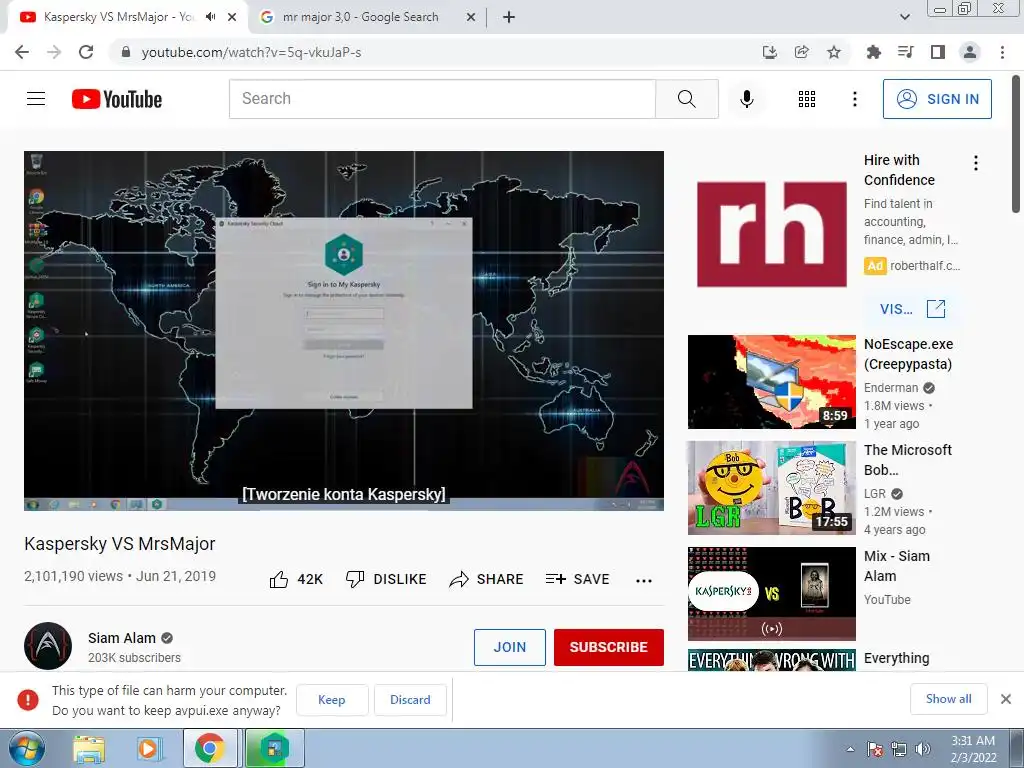Open the Siam Alam channel name
The height and width of the screenshot is (768, 1024).
pos(122,638)
